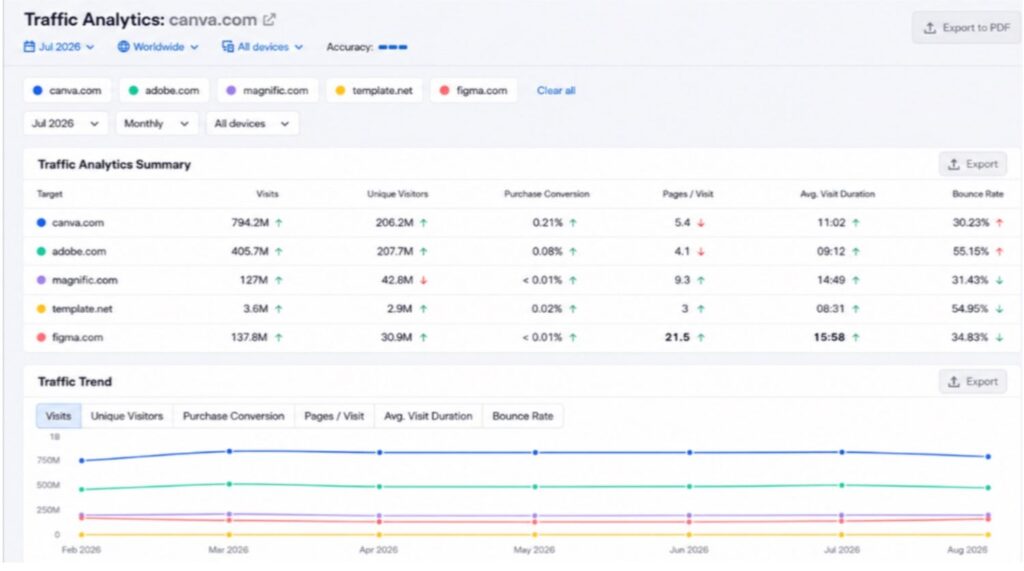Screen dimensions: 1024x571
Task: Click the Visits column header
Action: click(267, 194)
